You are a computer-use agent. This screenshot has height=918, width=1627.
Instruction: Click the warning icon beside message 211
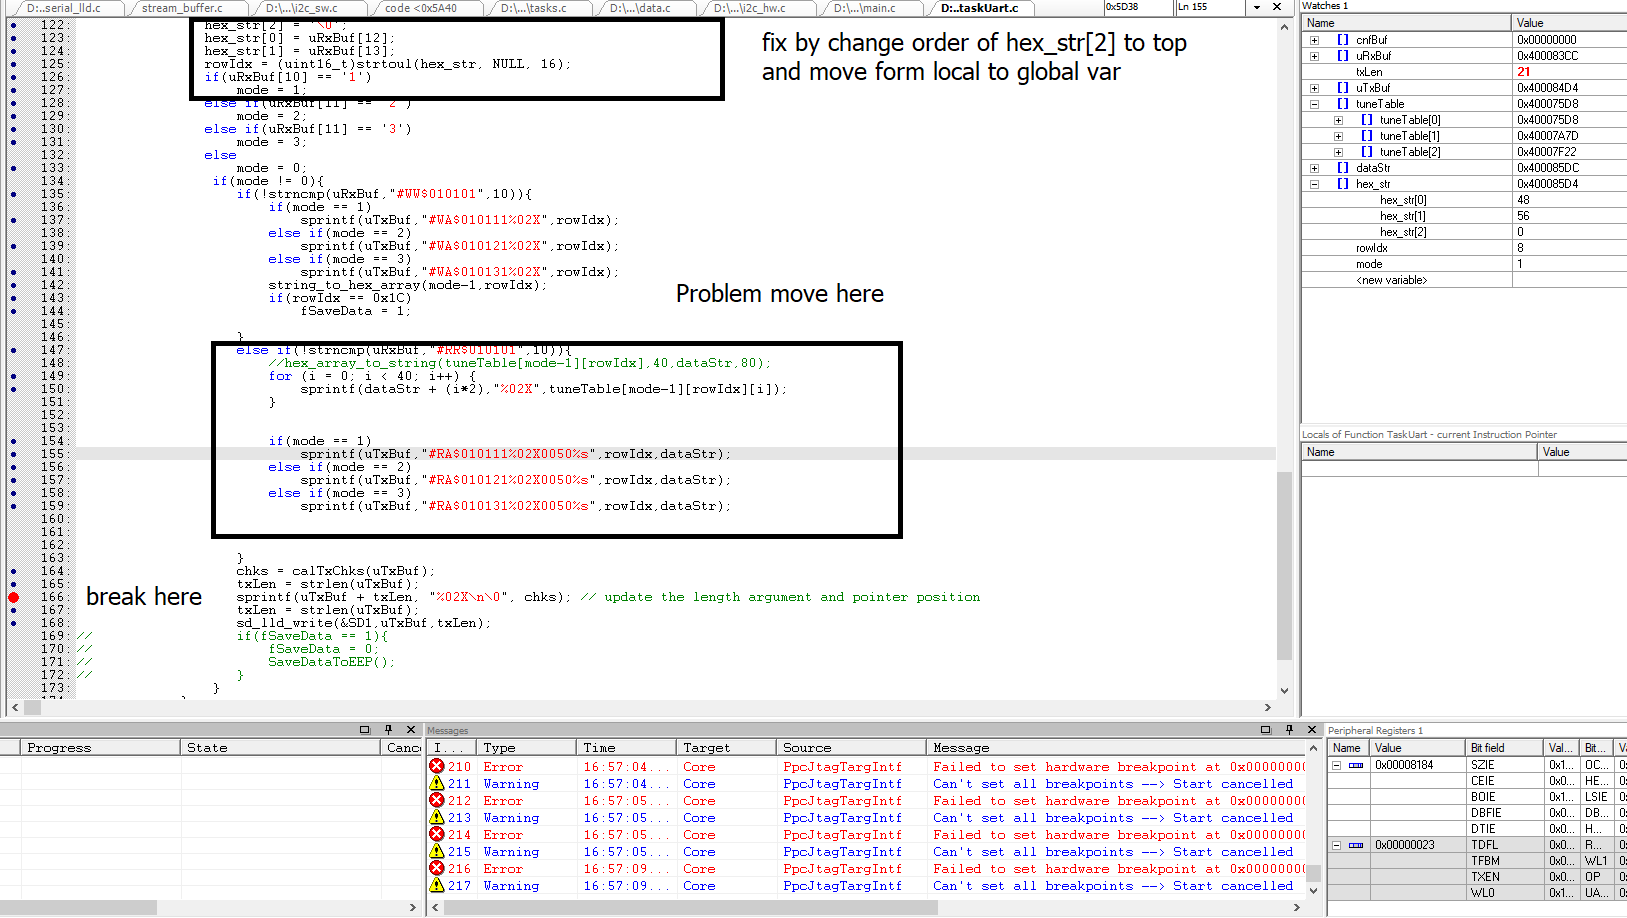pyautogui.click(x=436, y=783)
